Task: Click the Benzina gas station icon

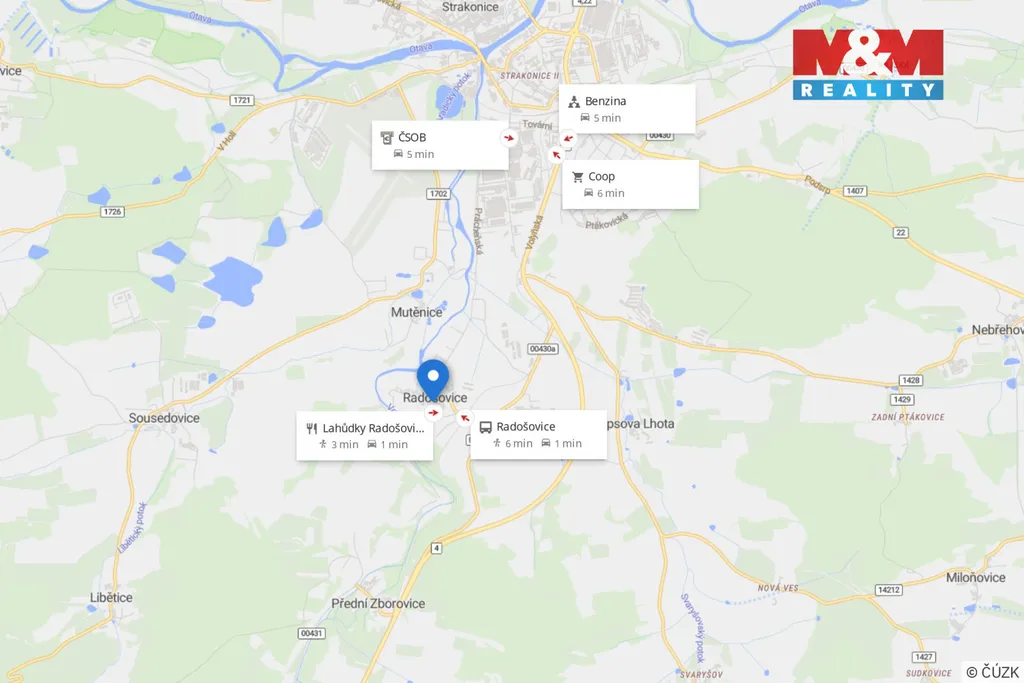Action: [x=574, y=101]
